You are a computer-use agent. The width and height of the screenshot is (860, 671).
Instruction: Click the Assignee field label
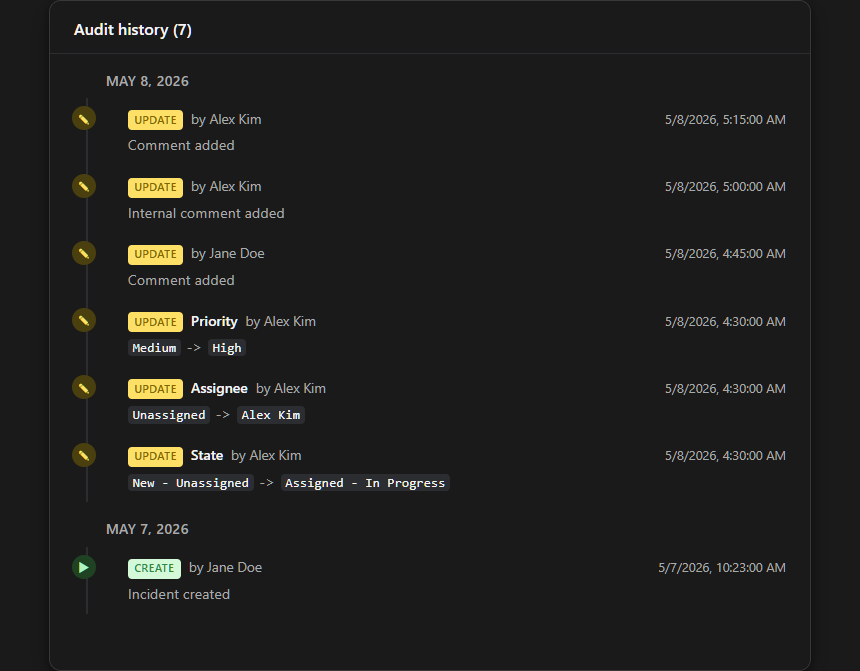coord(219,388)
